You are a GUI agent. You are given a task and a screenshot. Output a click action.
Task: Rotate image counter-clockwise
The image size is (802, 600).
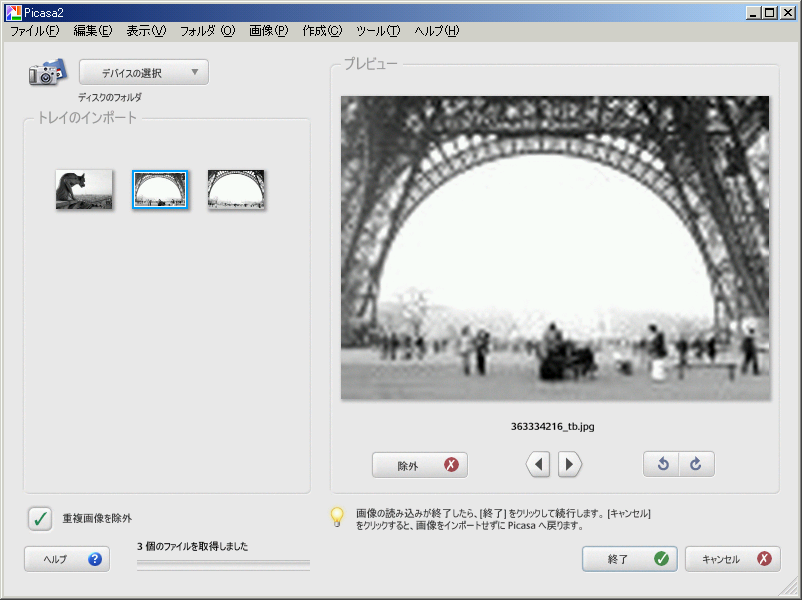[662, 464]
